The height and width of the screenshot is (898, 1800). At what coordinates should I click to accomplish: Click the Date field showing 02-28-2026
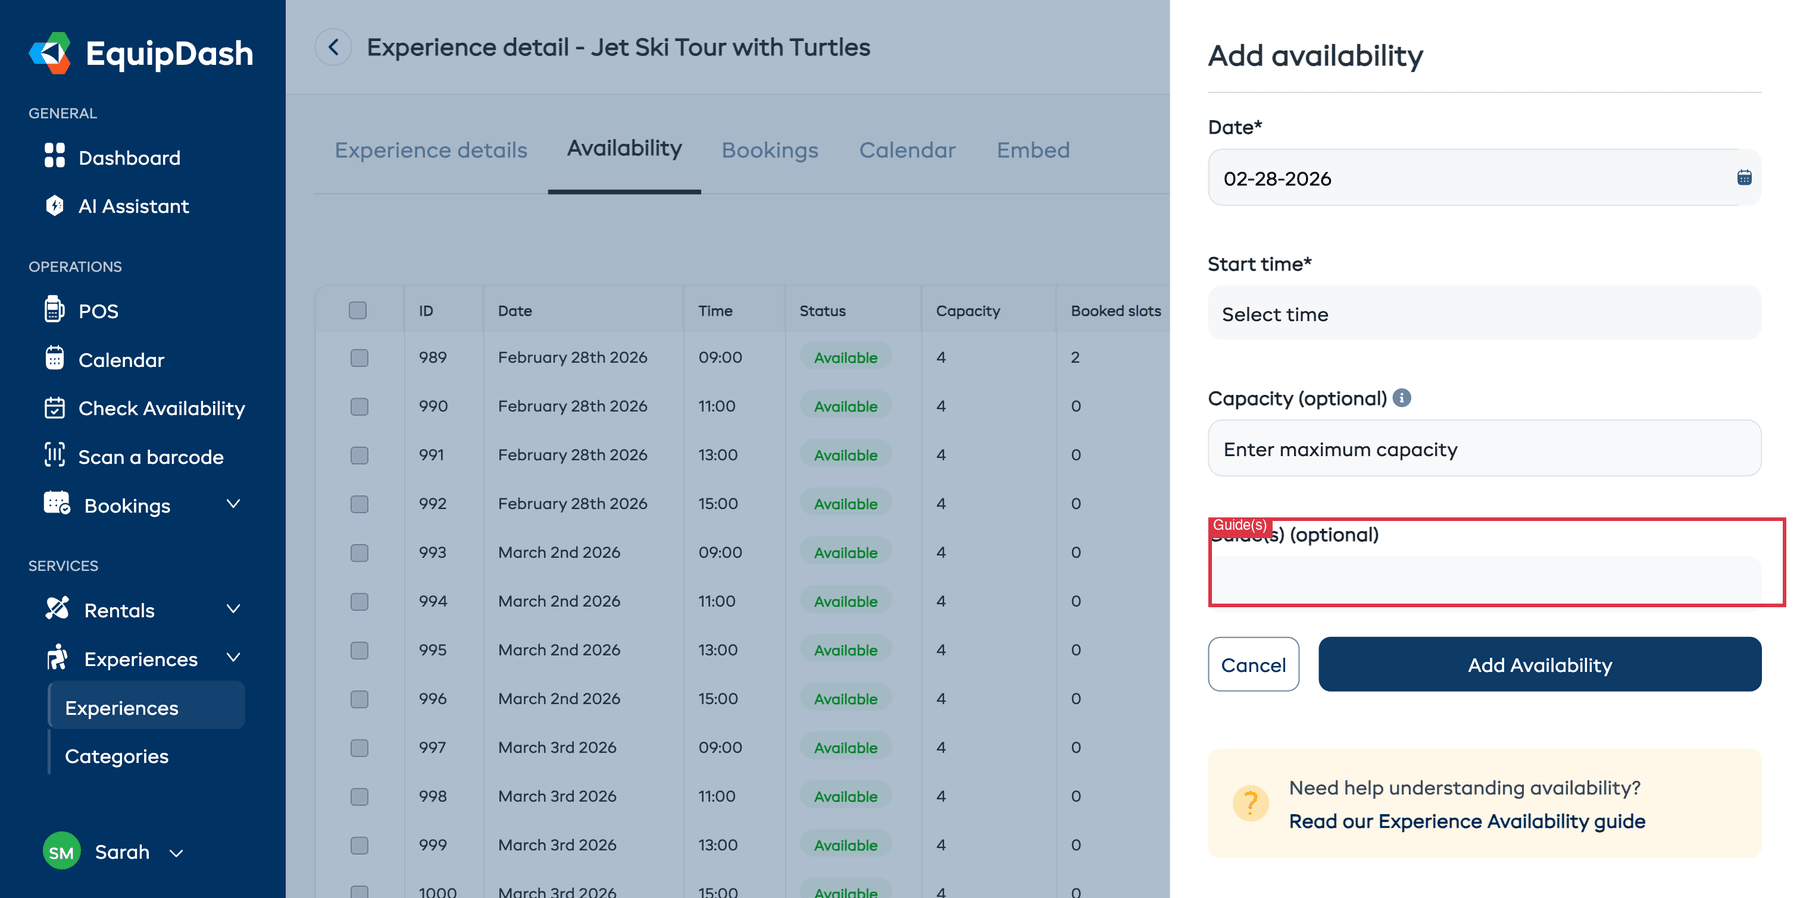pos(1484,178)
